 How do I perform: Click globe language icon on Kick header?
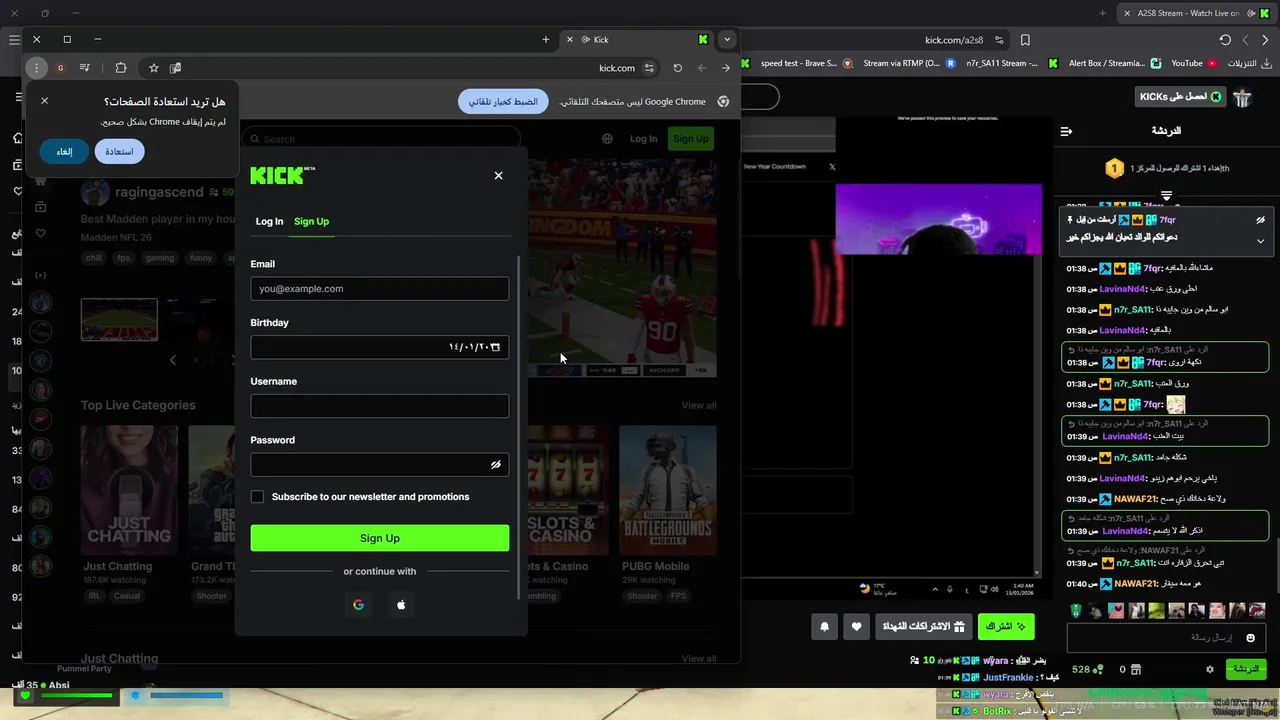pos(607,139)
